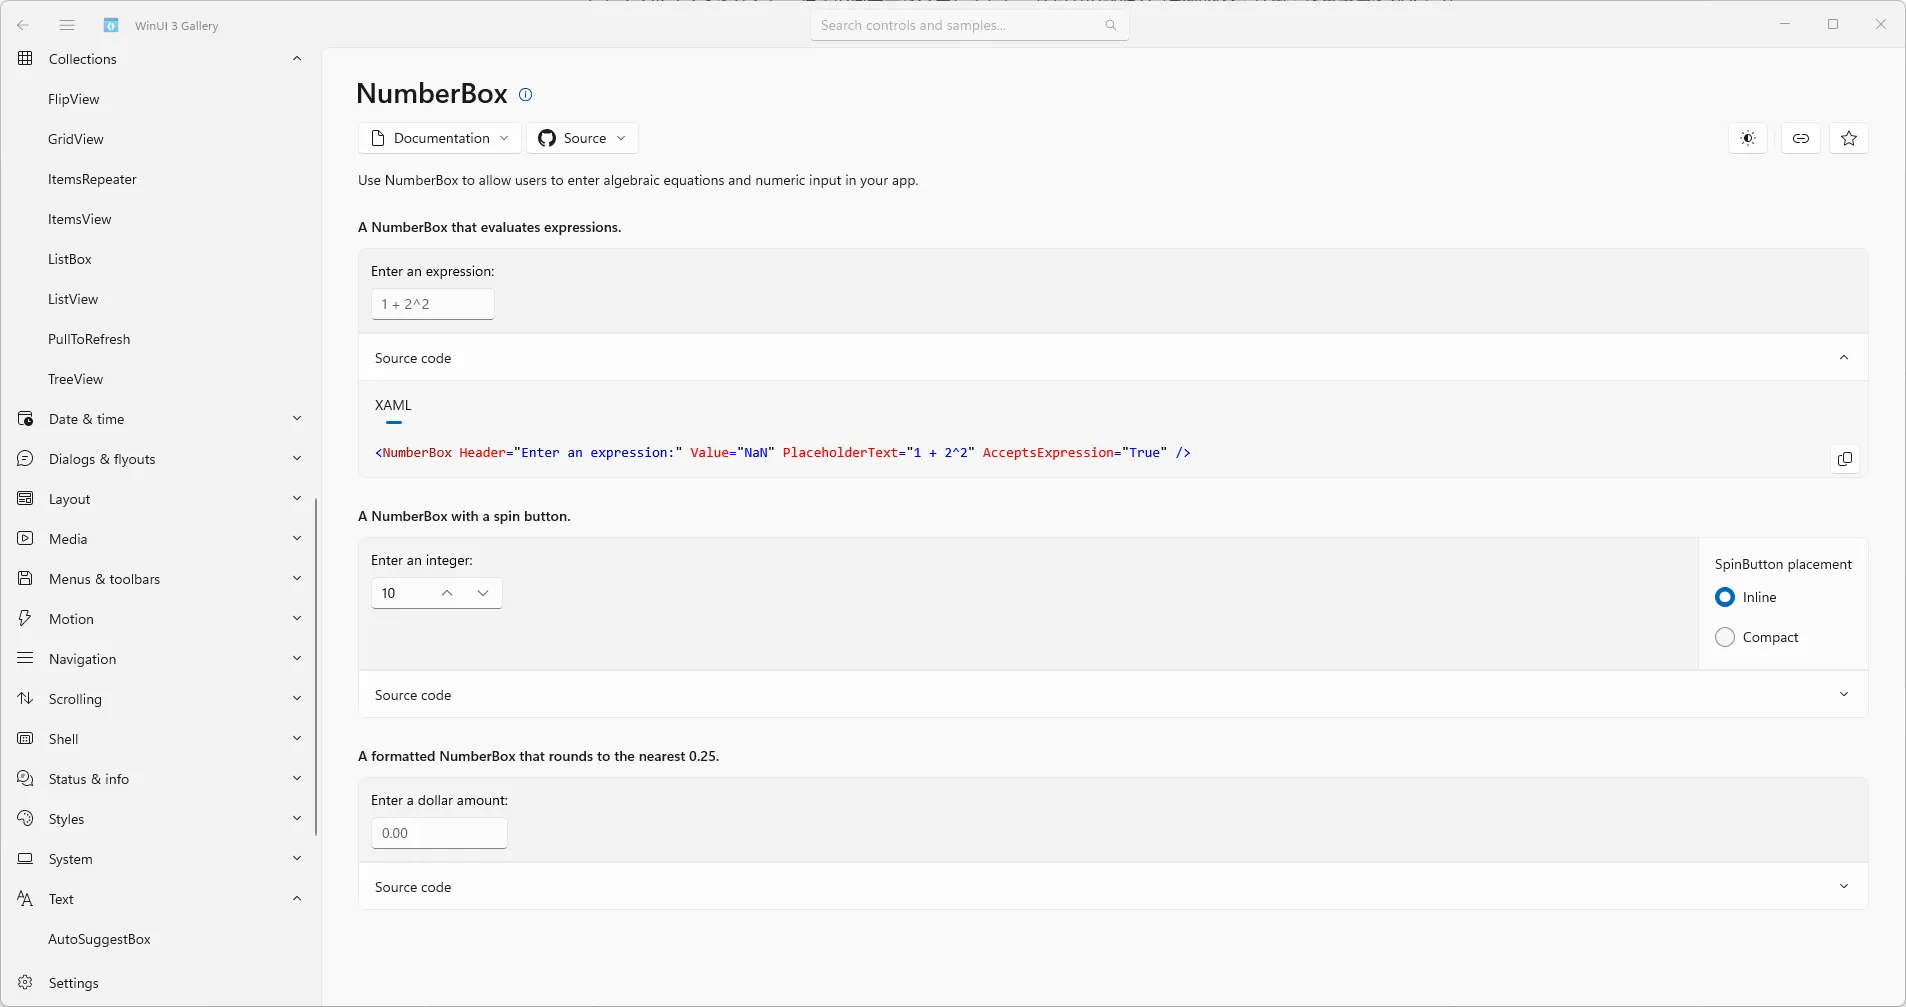Click the back arrow in title bar
This screenshot has width=1906, height=1007.
23,25
